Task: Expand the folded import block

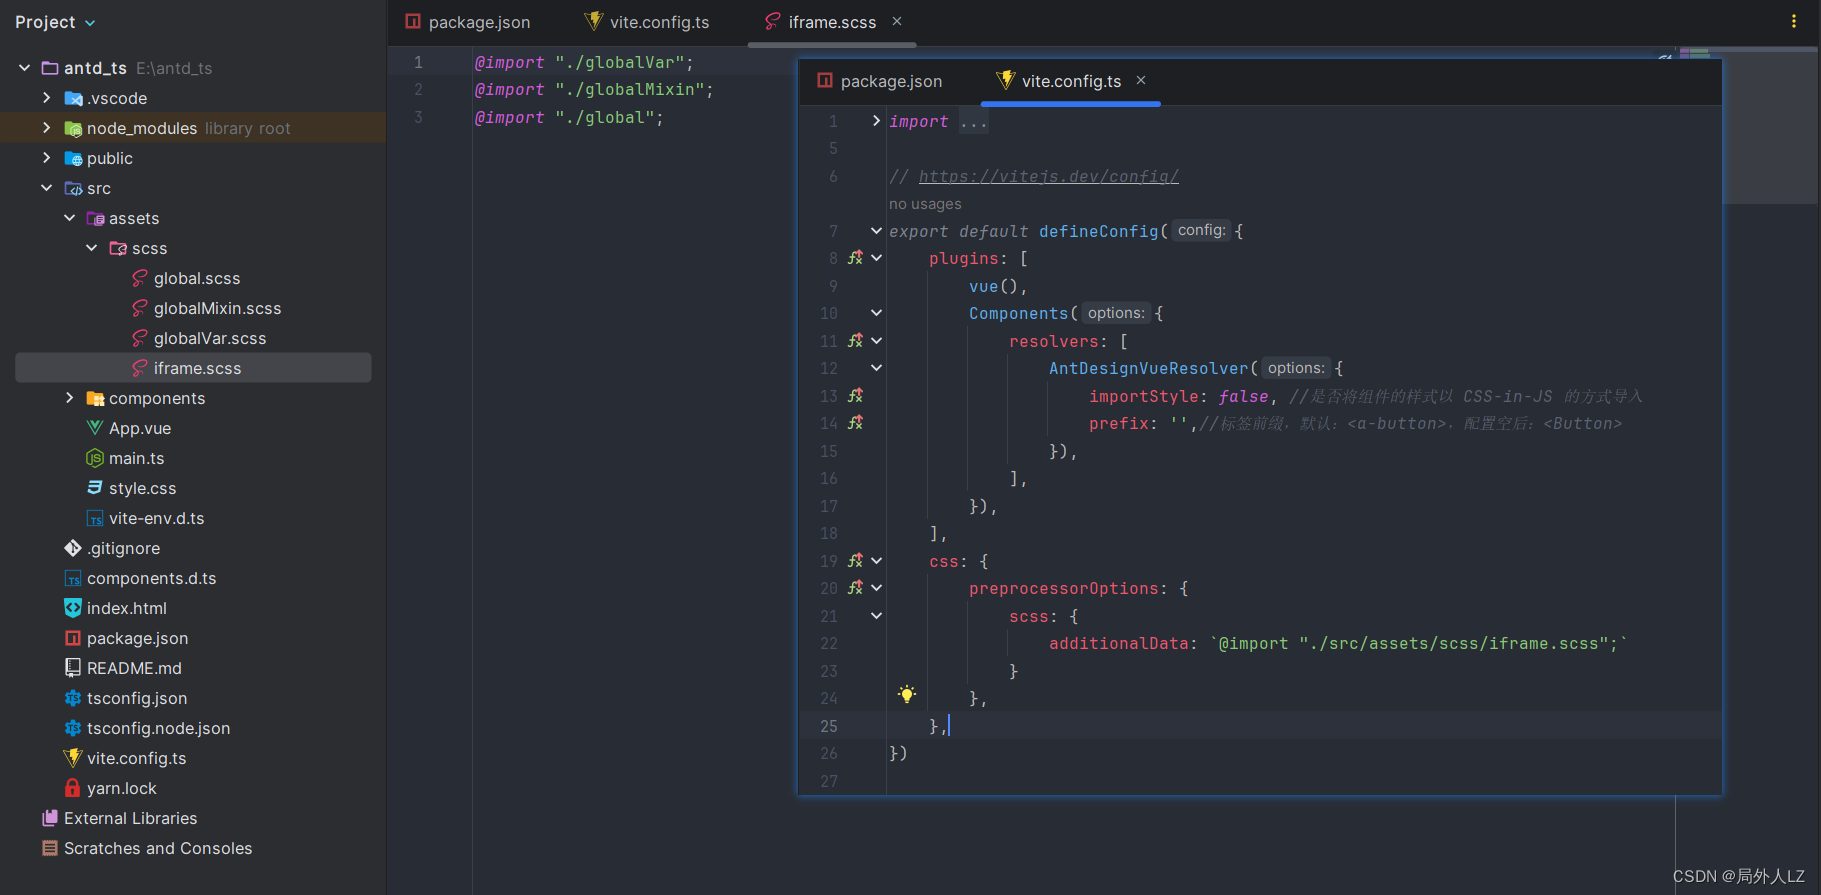Action: coord(876,121)
